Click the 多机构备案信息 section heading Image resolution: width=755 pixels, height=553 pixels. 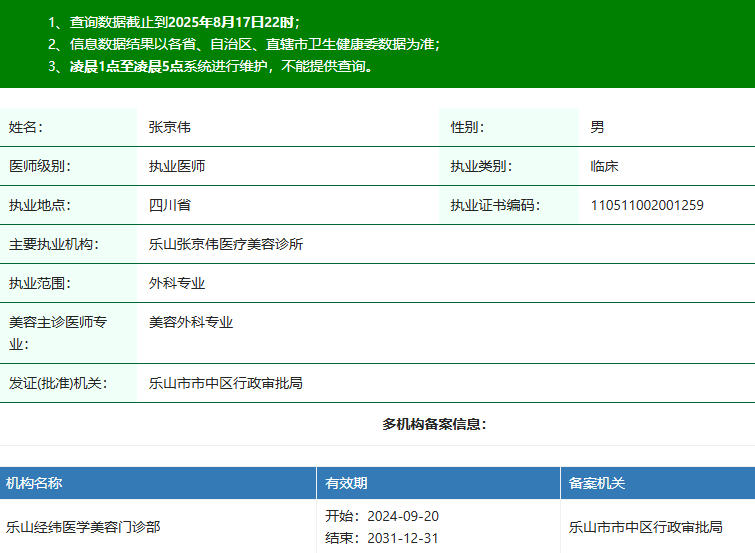point(434,424)
